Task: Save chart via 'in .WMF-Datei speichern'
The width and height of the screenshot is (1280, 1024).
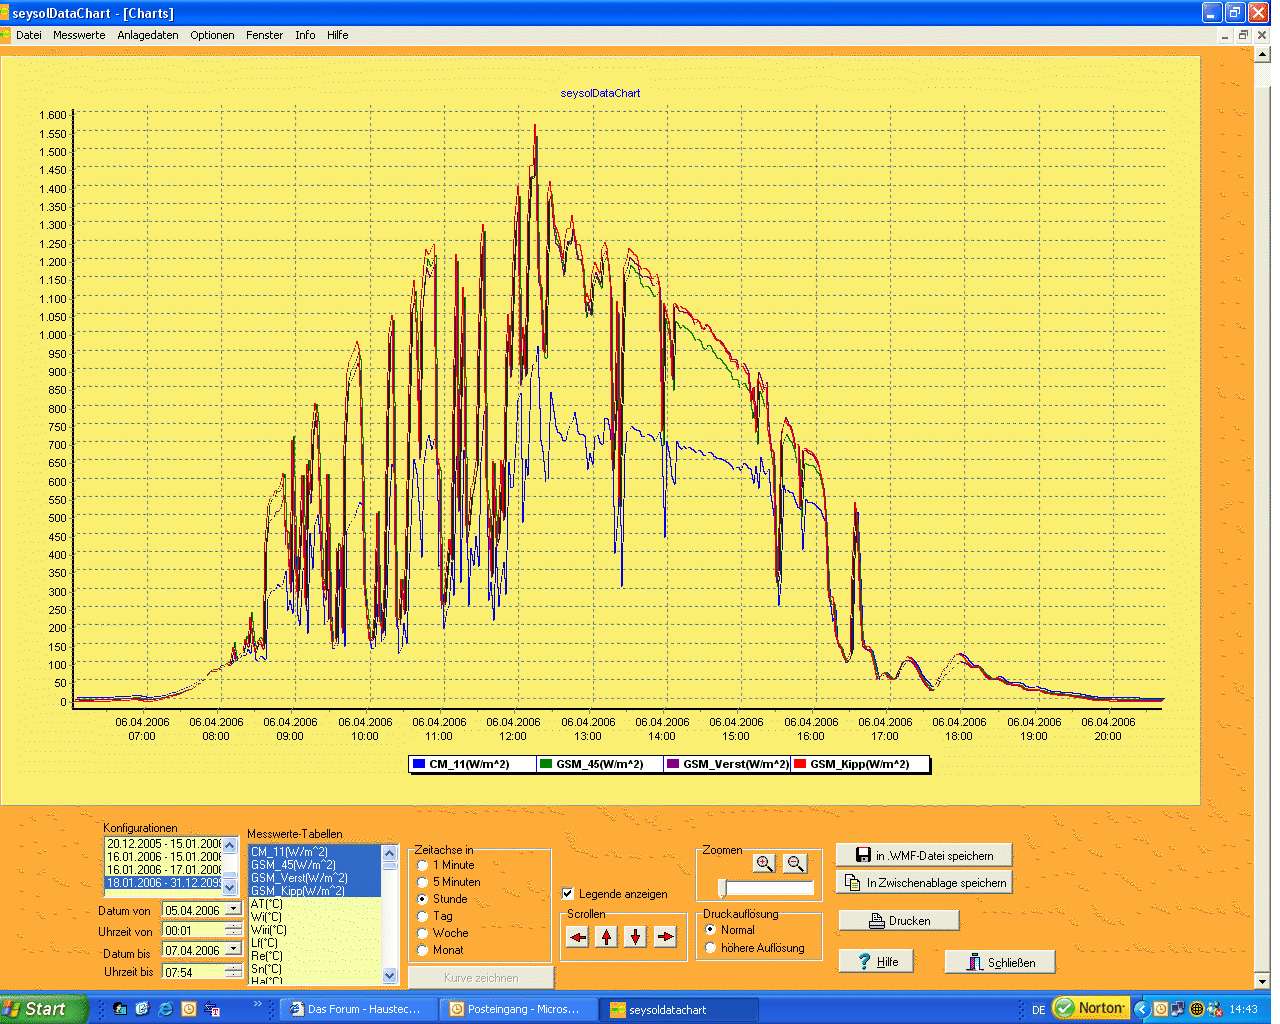Action: pos(924,855)
